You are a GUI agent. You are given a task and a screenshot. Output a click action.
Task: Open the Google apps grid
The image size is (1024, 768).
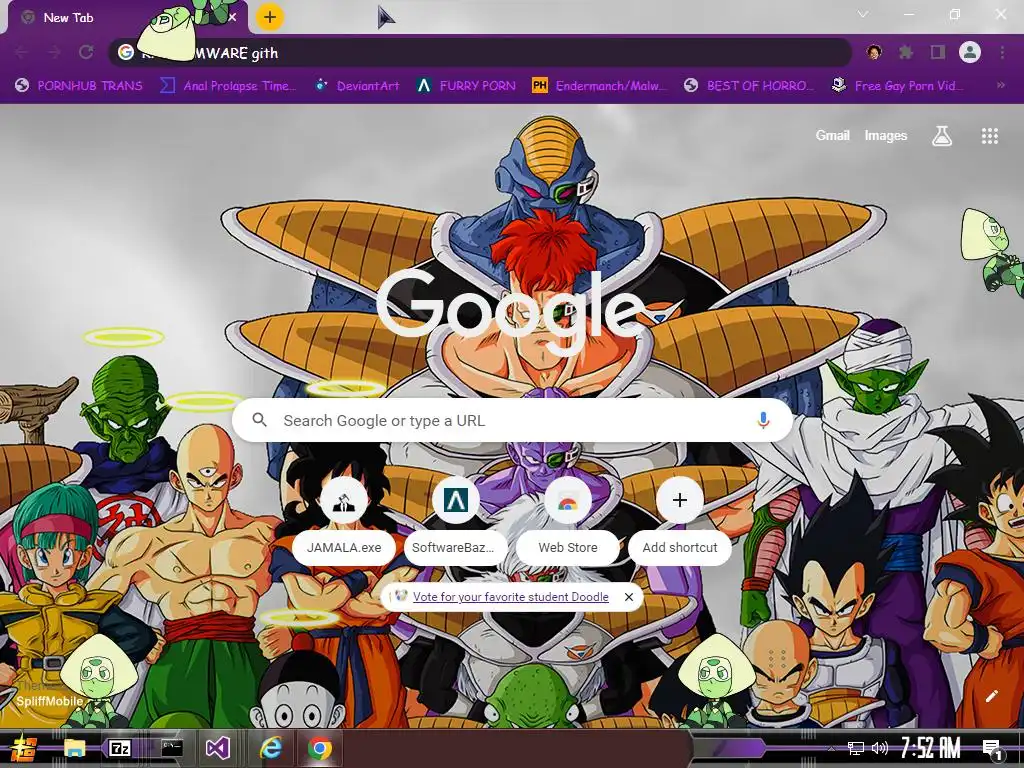pyautogui.click(x=989, y=136)
